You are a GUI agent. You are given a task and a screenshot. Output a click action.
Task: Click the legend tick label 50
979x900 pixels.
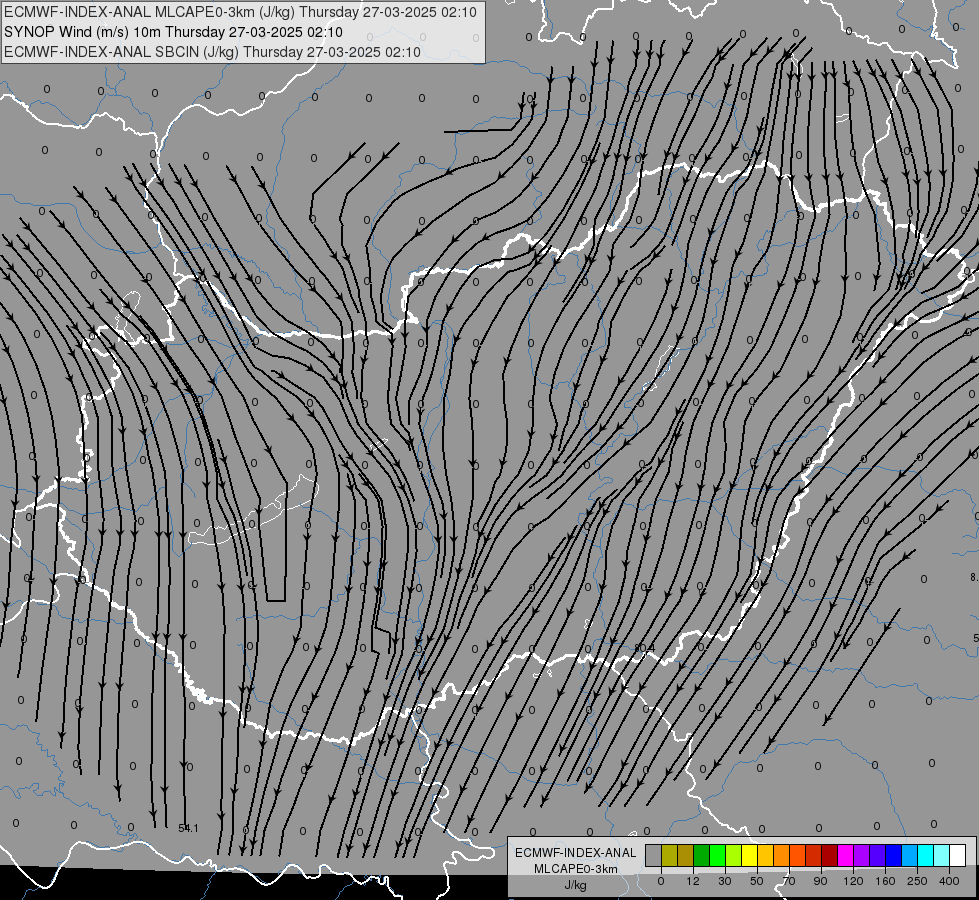757,881
